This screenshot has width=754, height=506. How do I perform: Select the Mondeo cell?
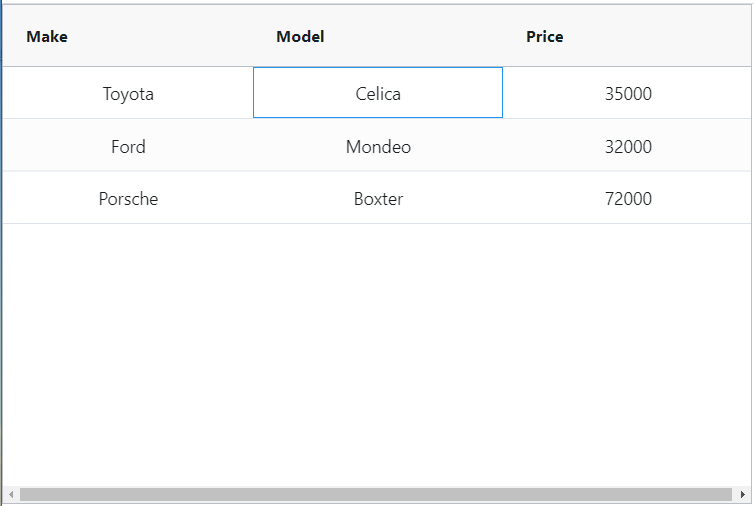378,146
